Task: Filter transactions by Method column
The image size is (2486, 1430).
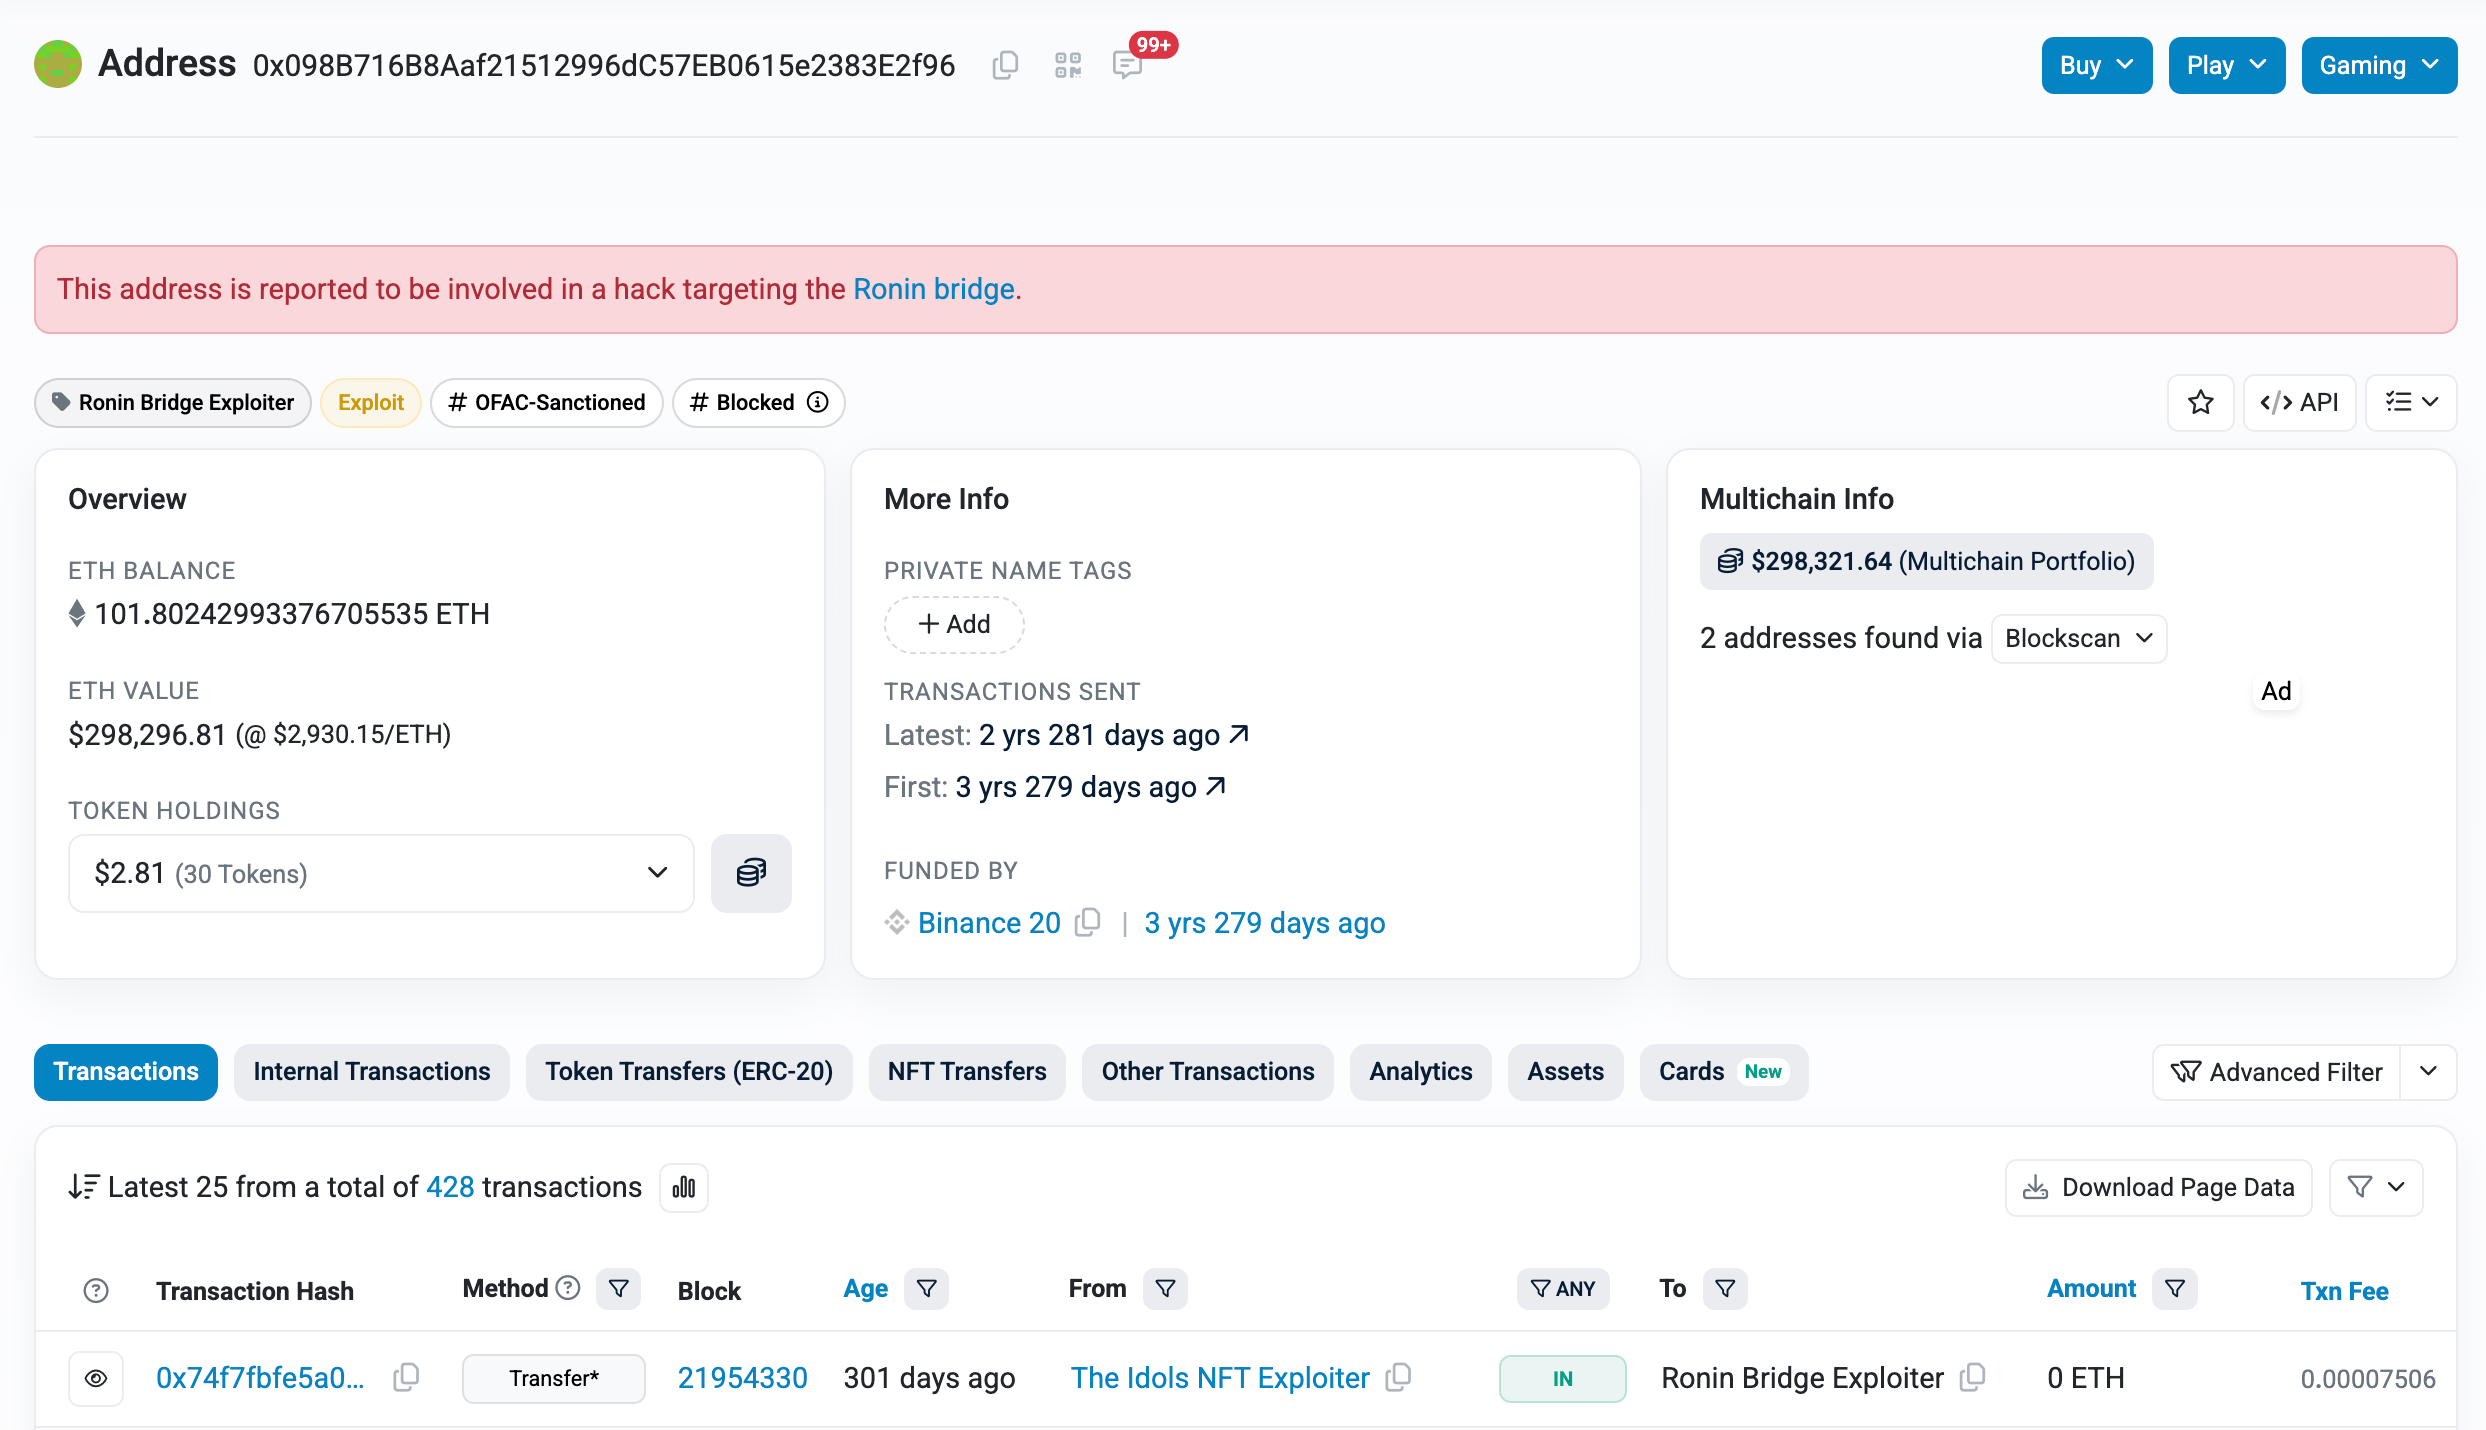Action: click(618, 1289)
